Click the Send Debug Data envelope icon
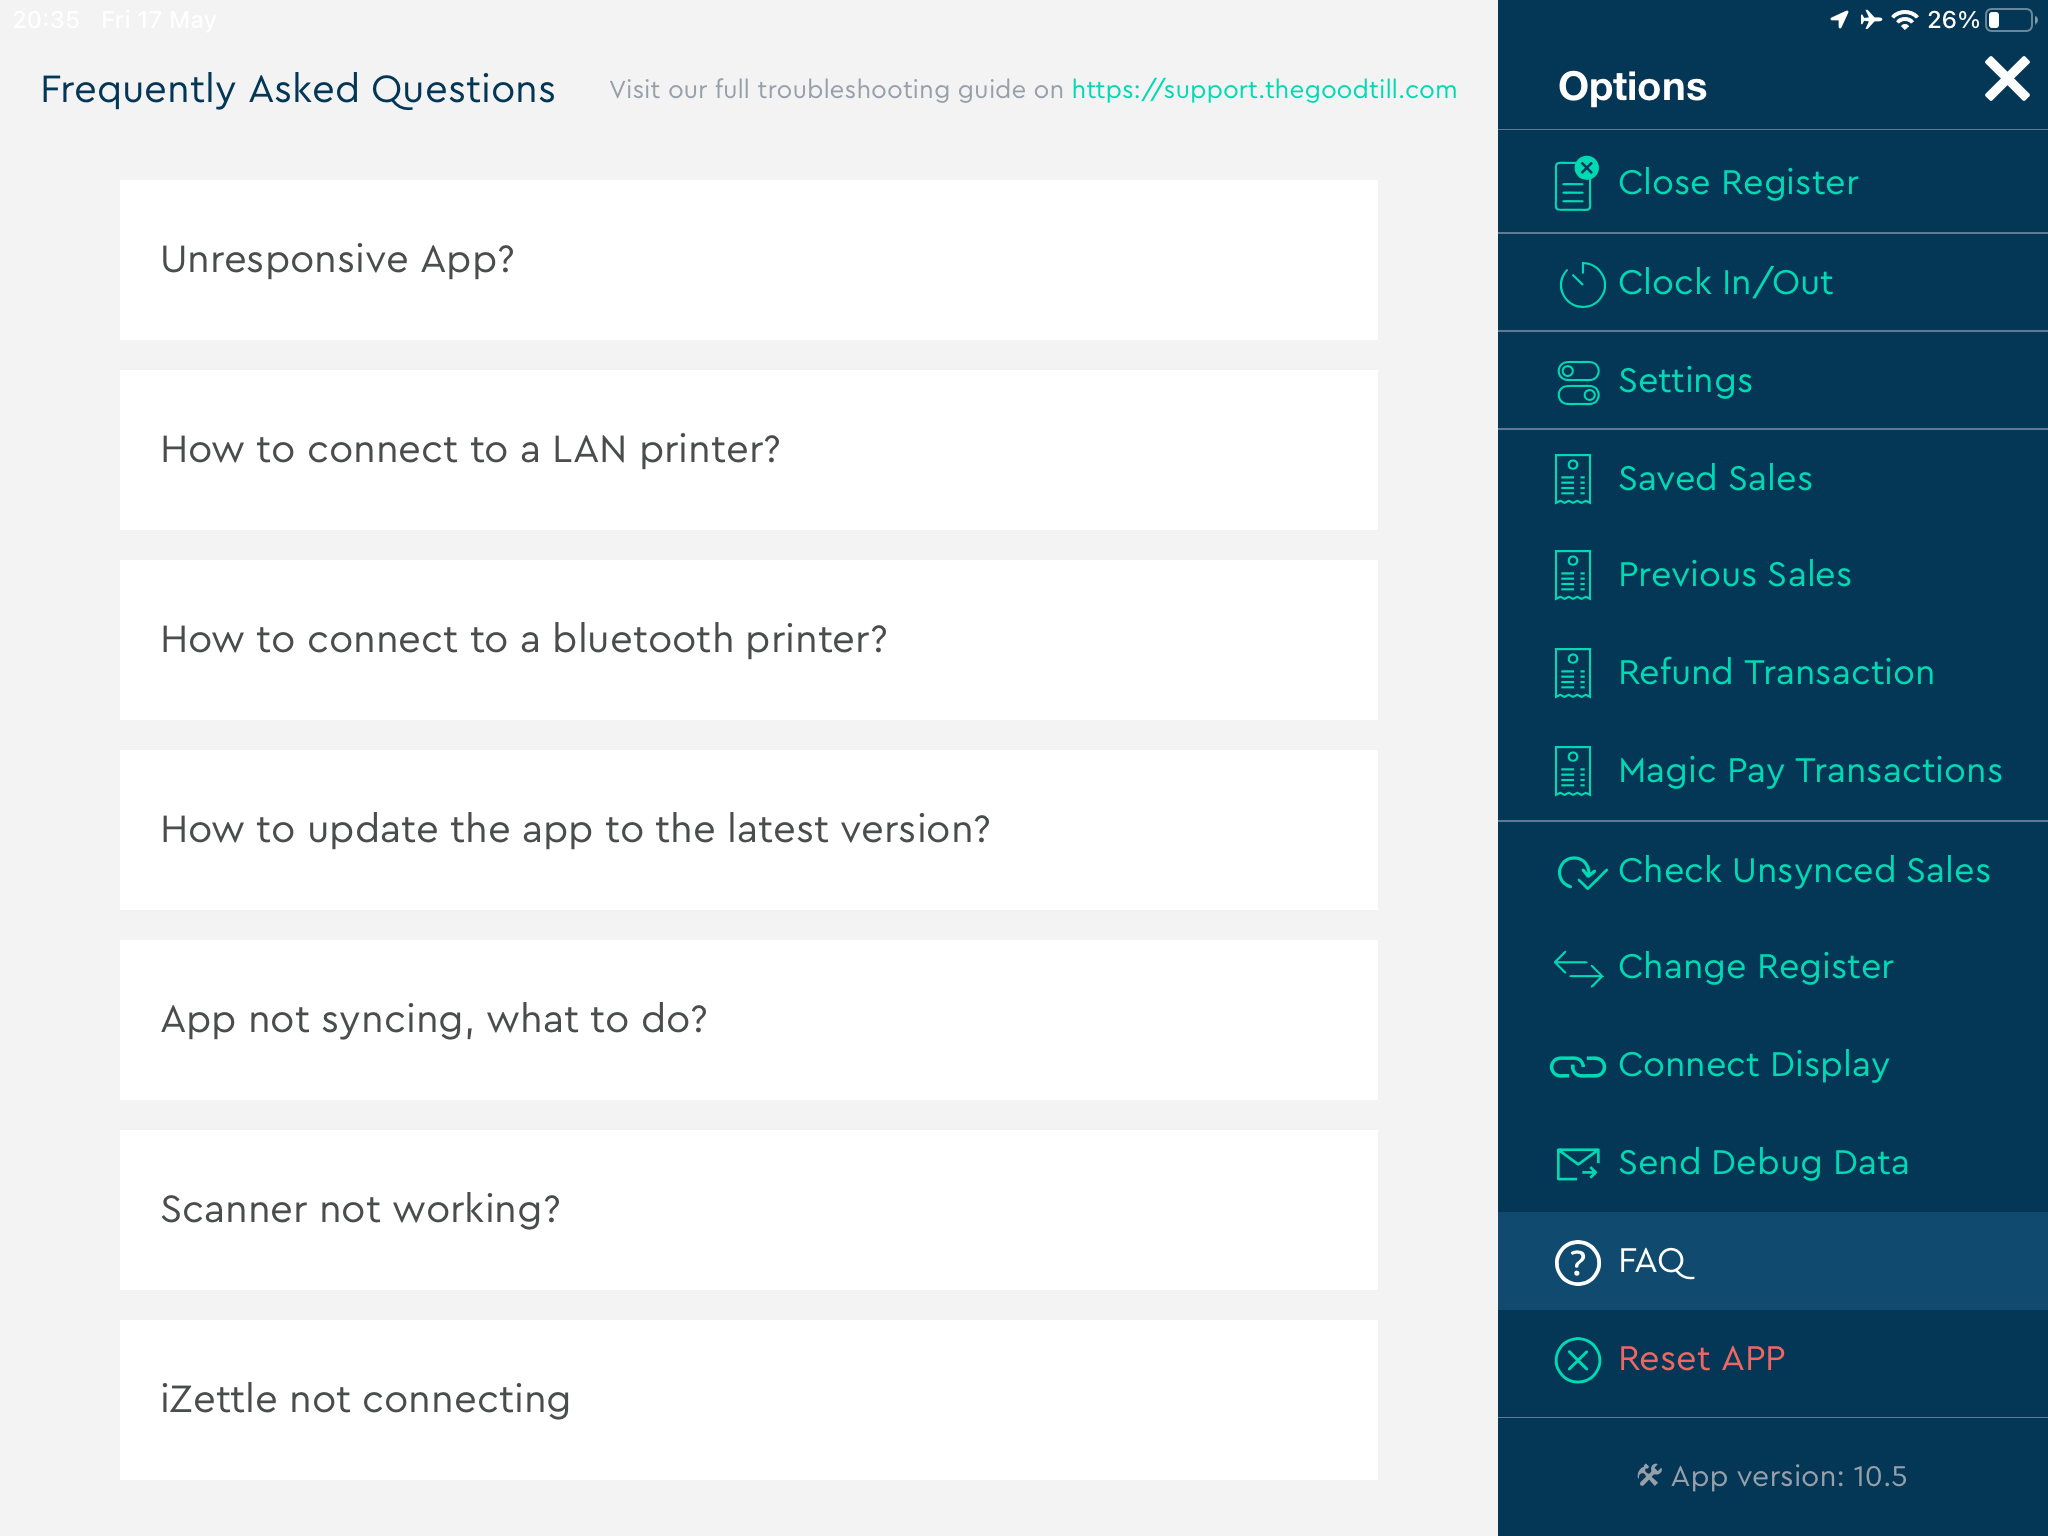This screenshot has width=2048, height=1536. 1577,1164
